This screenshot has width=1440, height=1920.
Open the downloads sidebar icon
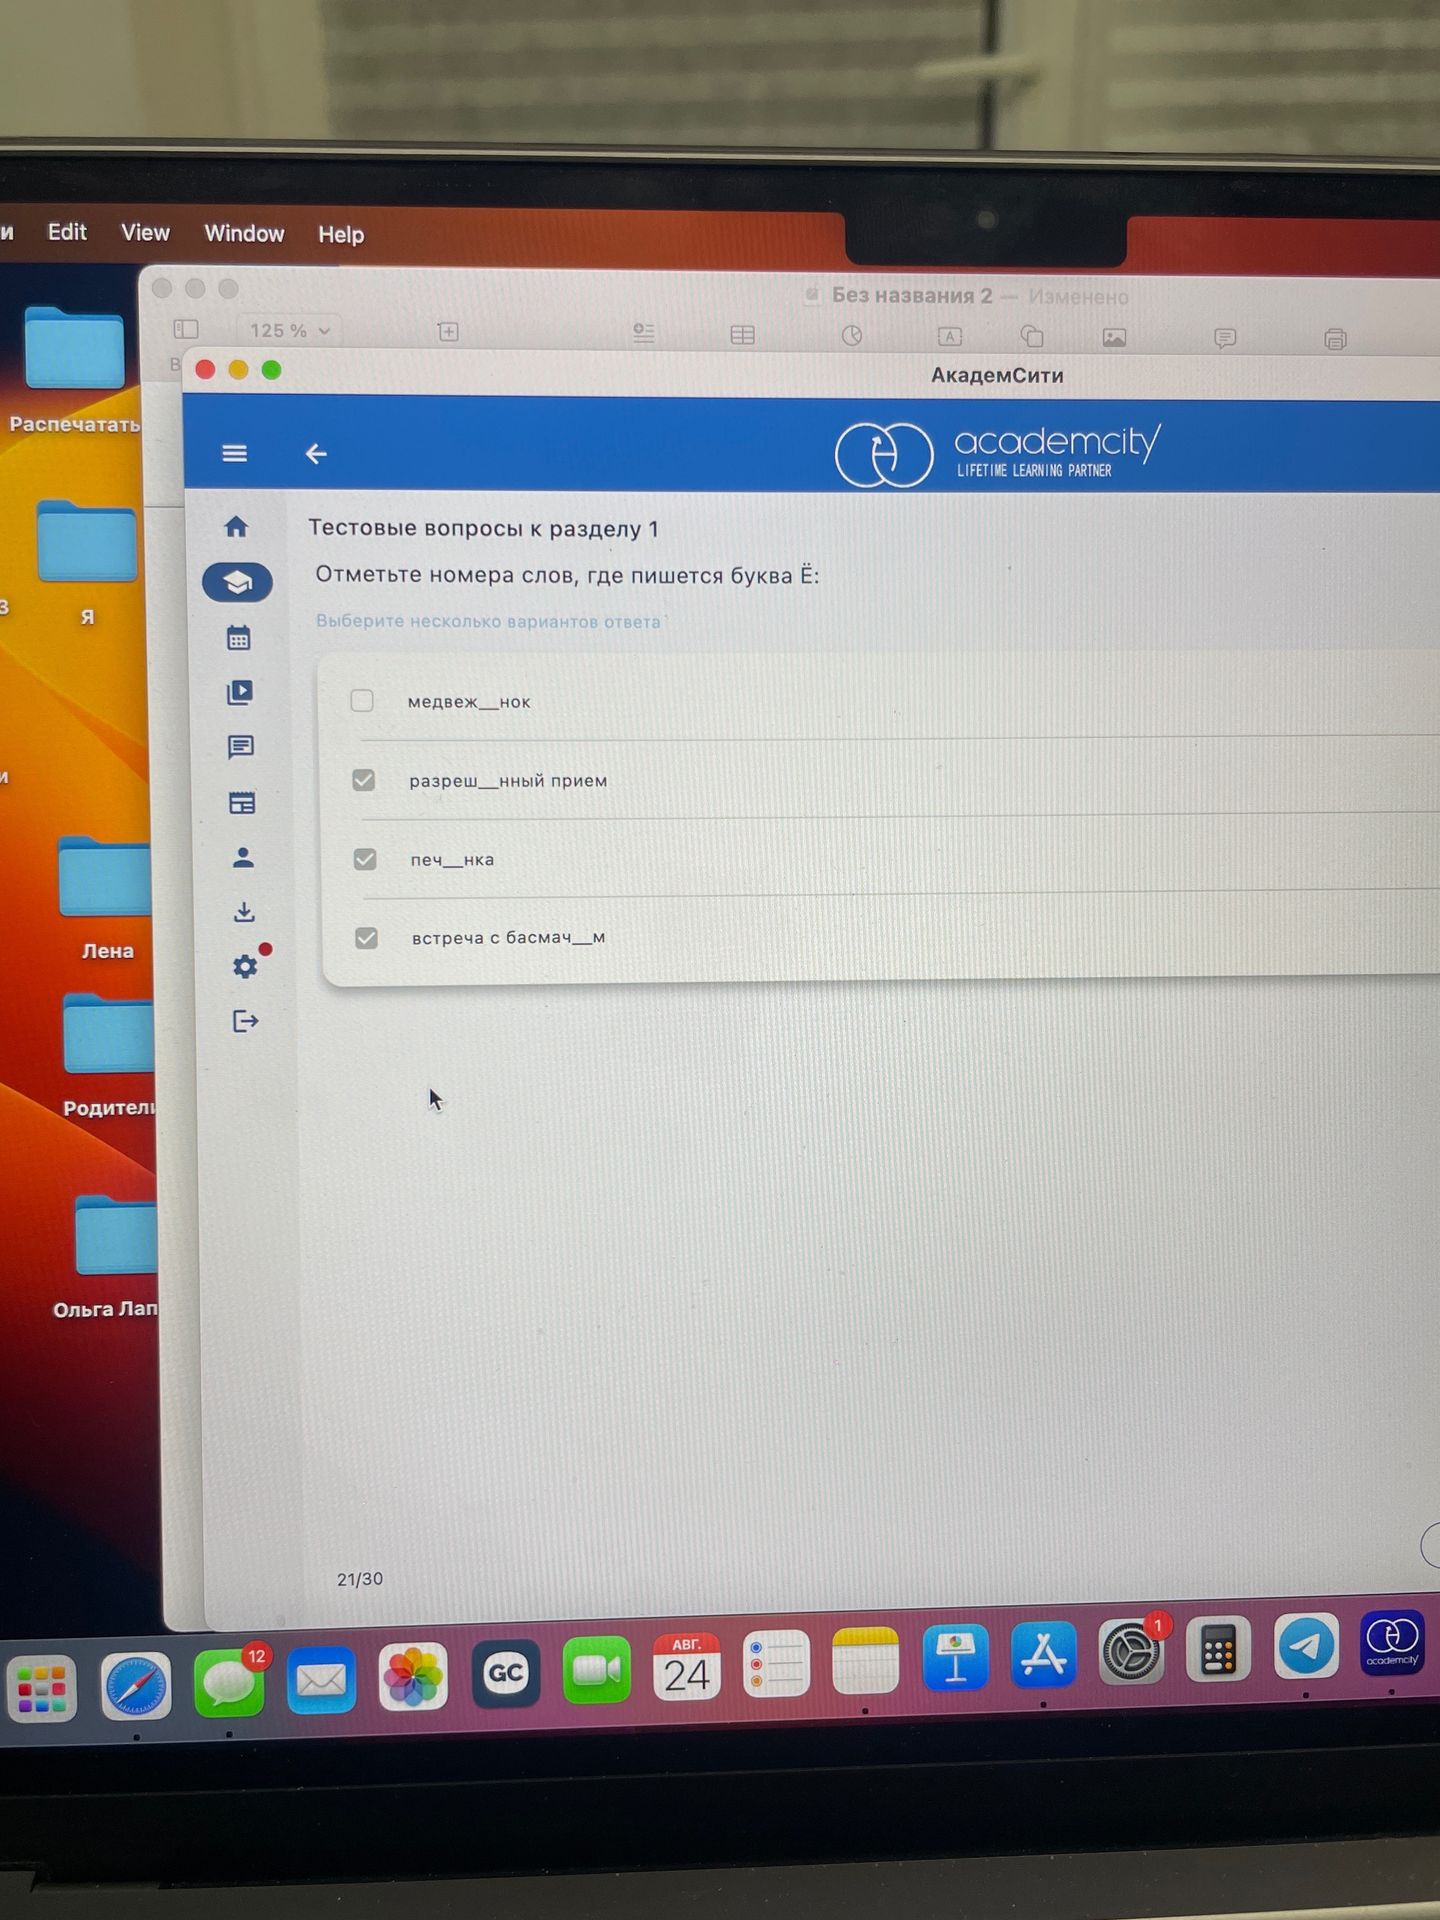tap(244, 912)
